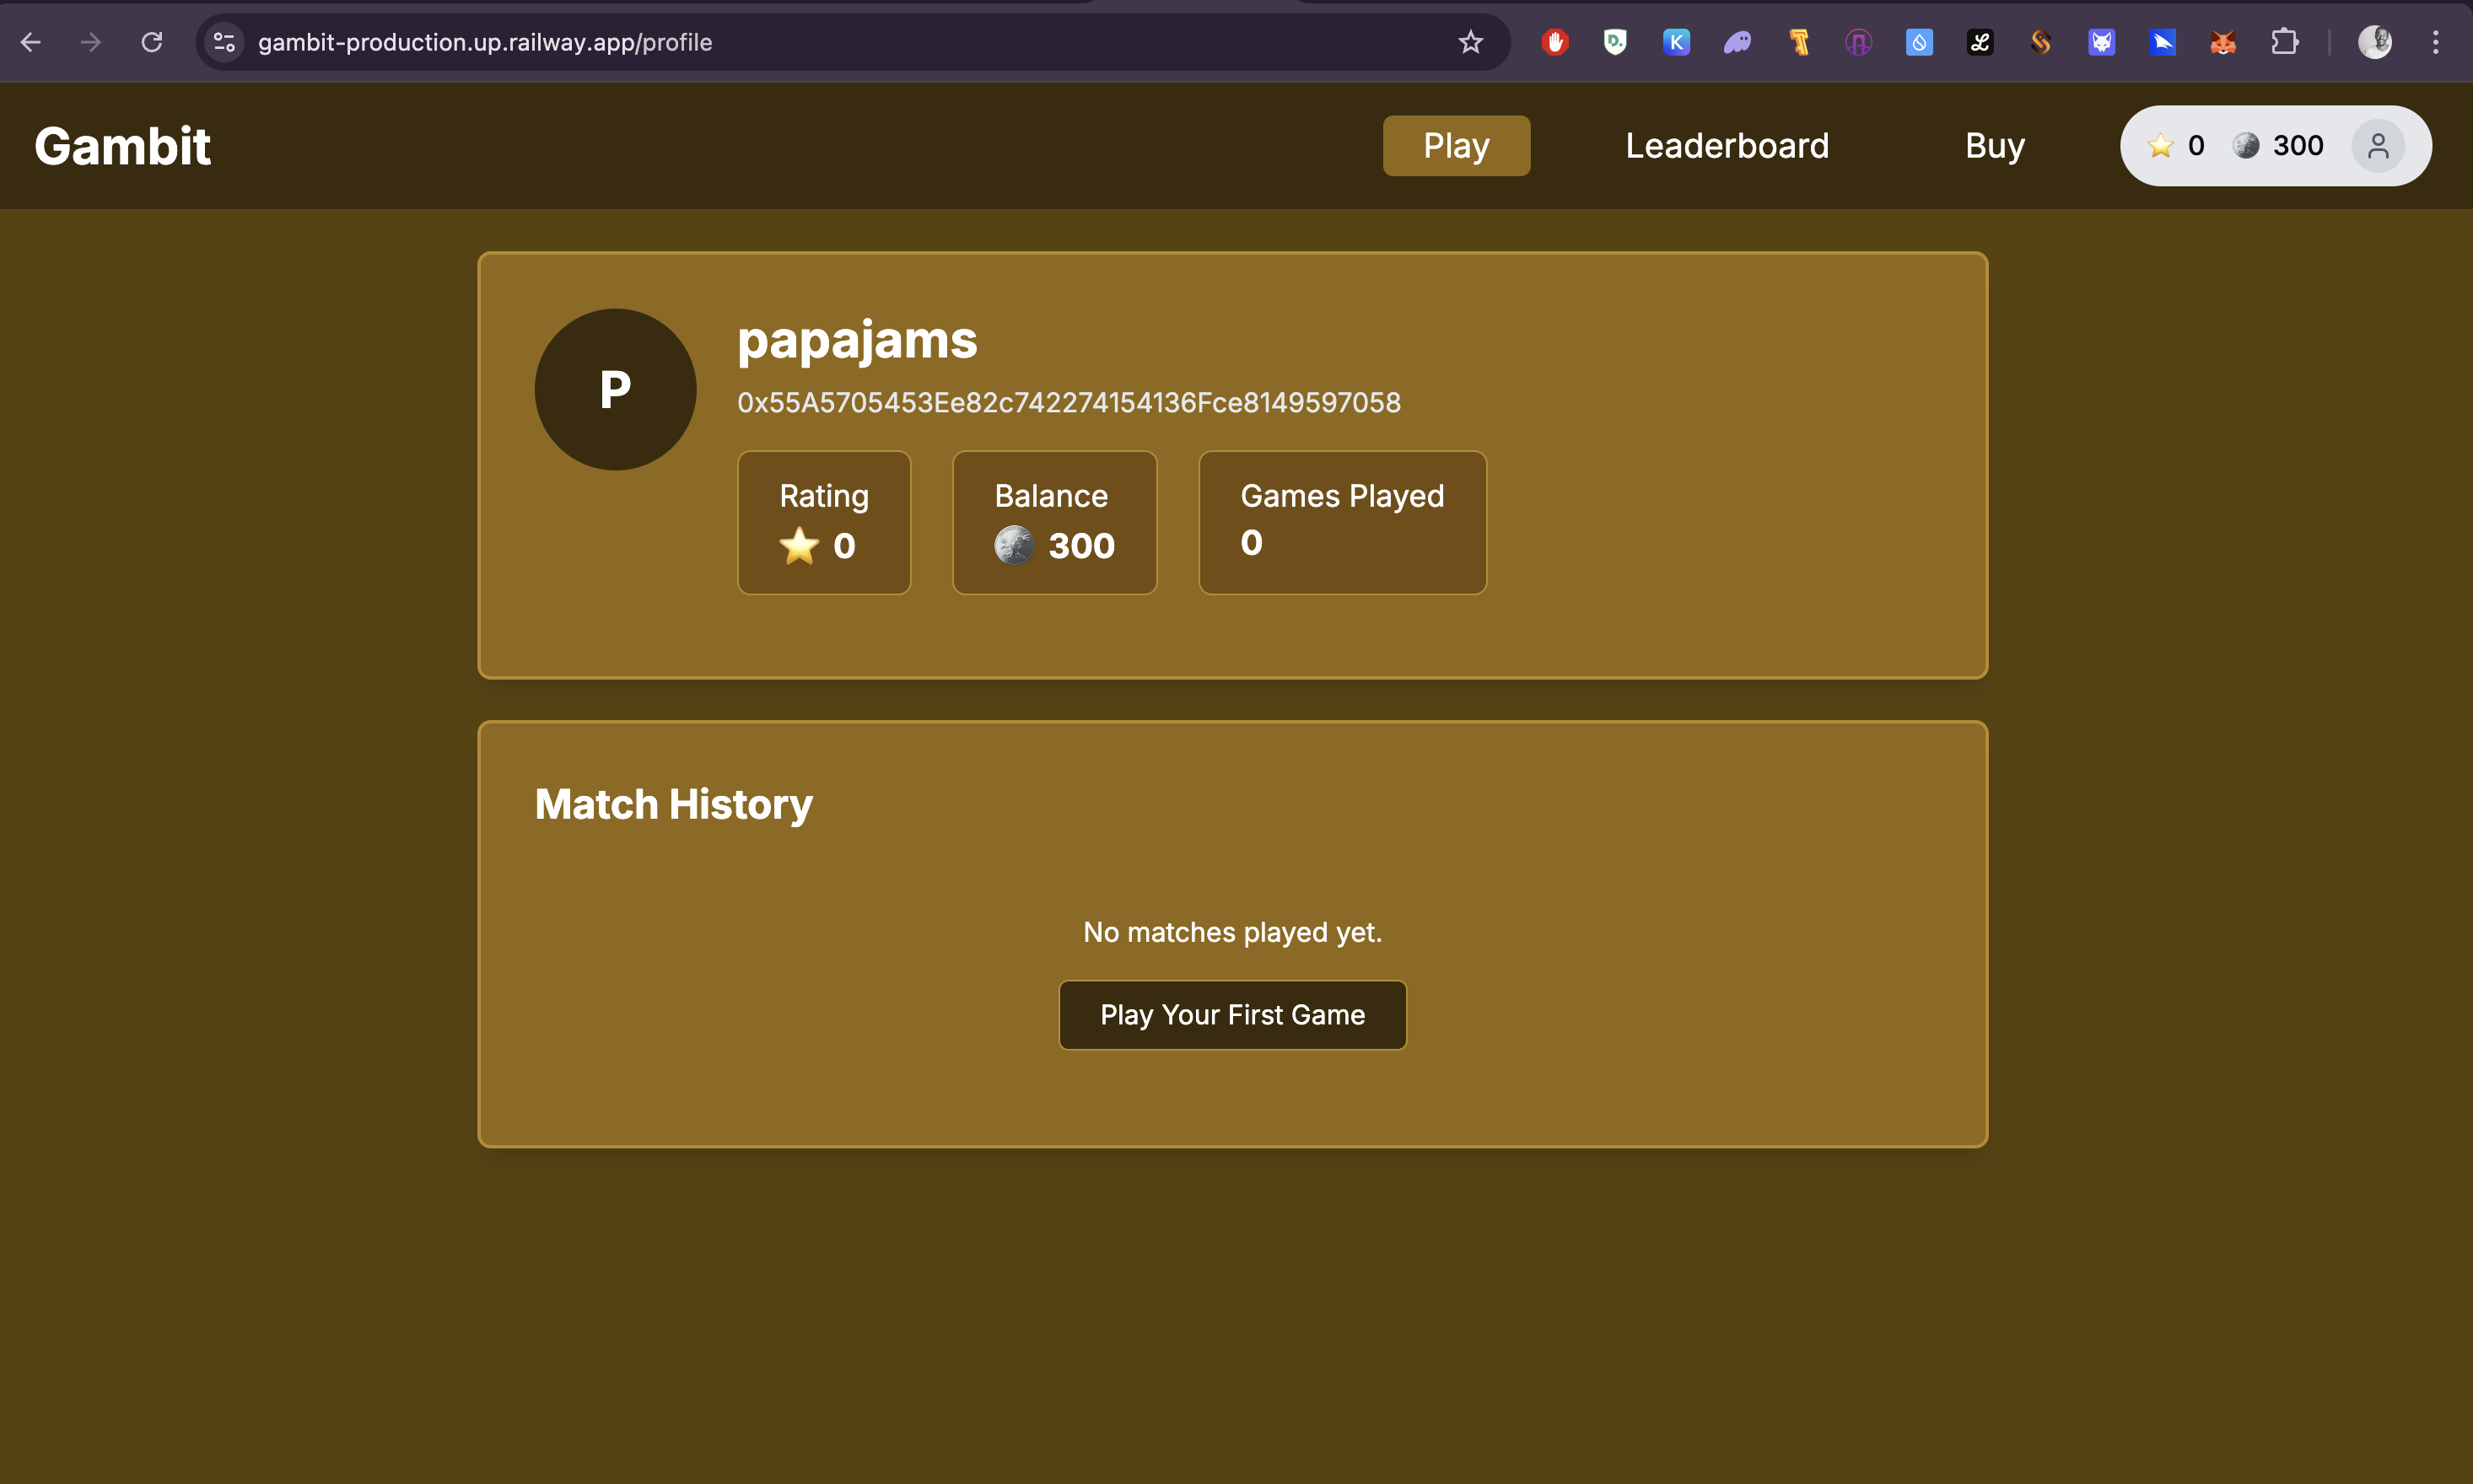2473x1484 pixels.
Task: Click the browser forward arrow
Action: 91,42
